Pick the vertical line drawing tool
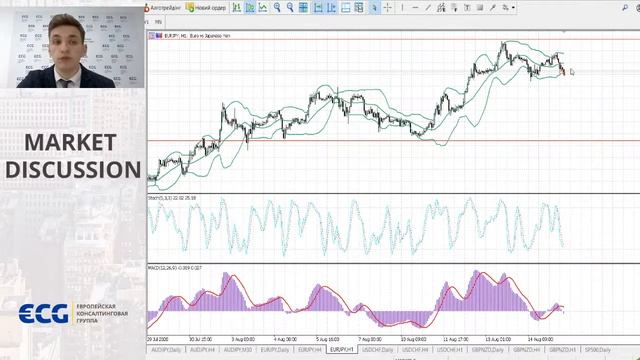The height and width of the screenshot is (360, 640). pyautogui.click(x=402, y=7)
